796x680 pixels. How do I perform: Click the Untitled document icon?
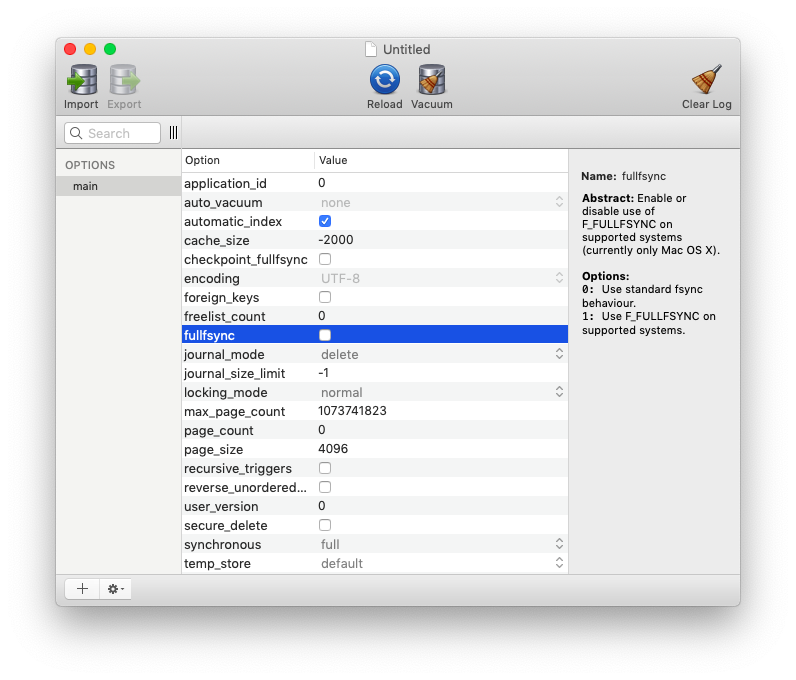pos(371,49)
